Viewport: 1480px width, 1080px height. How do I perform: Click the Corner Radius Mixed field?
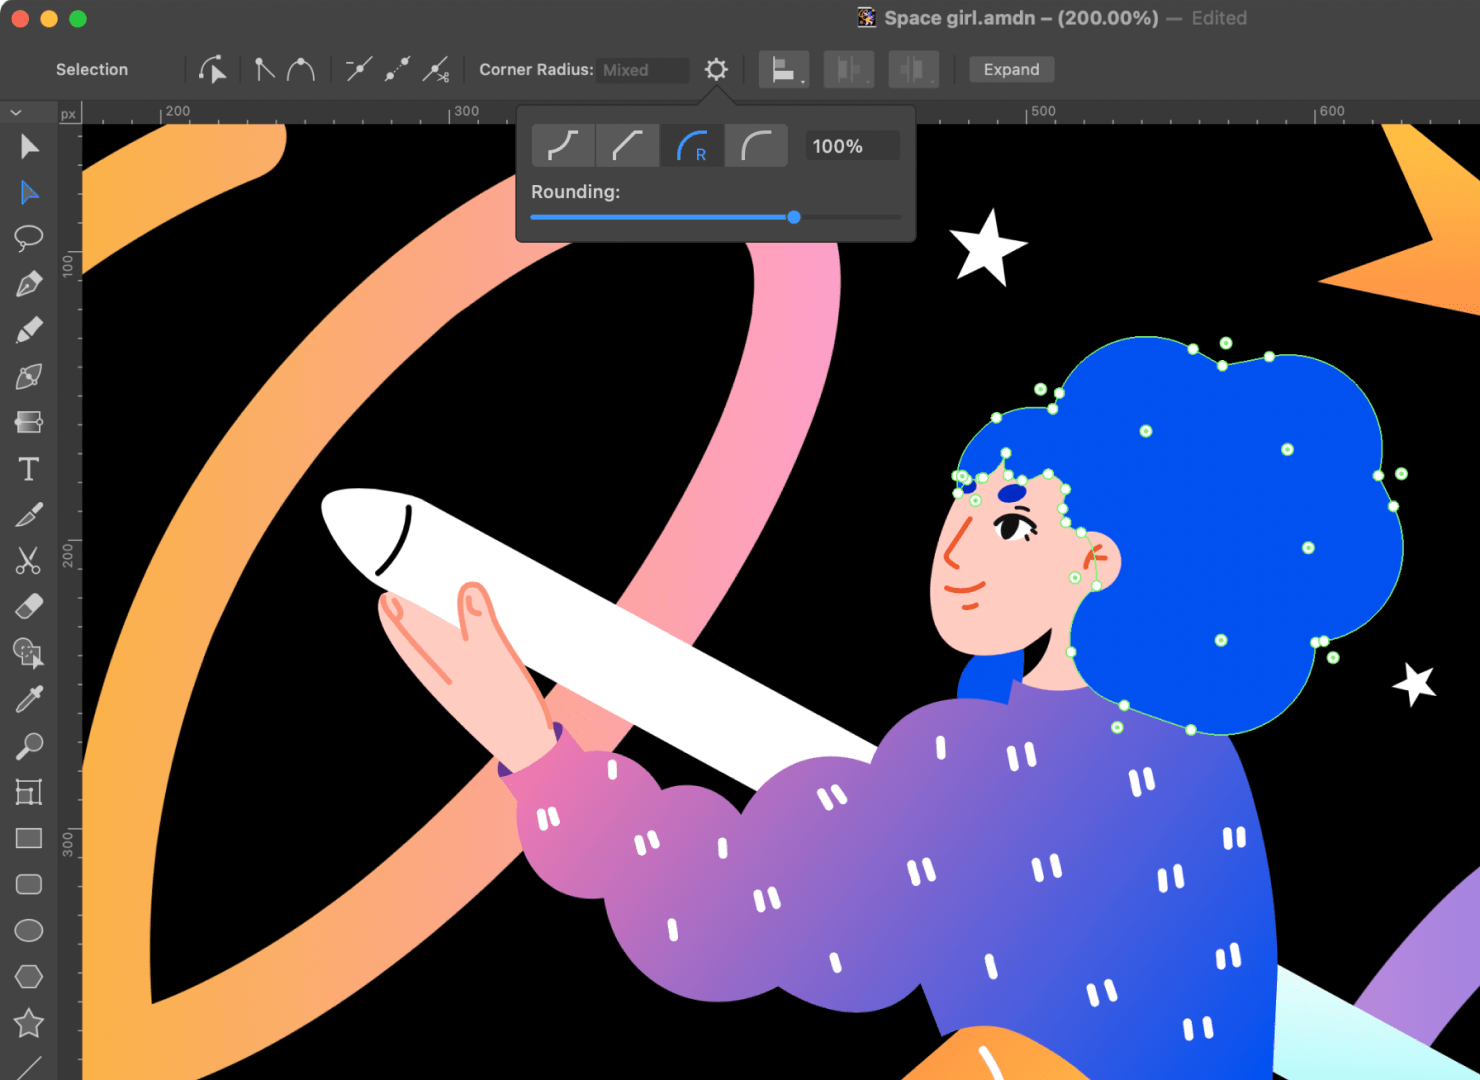point(643,70)
